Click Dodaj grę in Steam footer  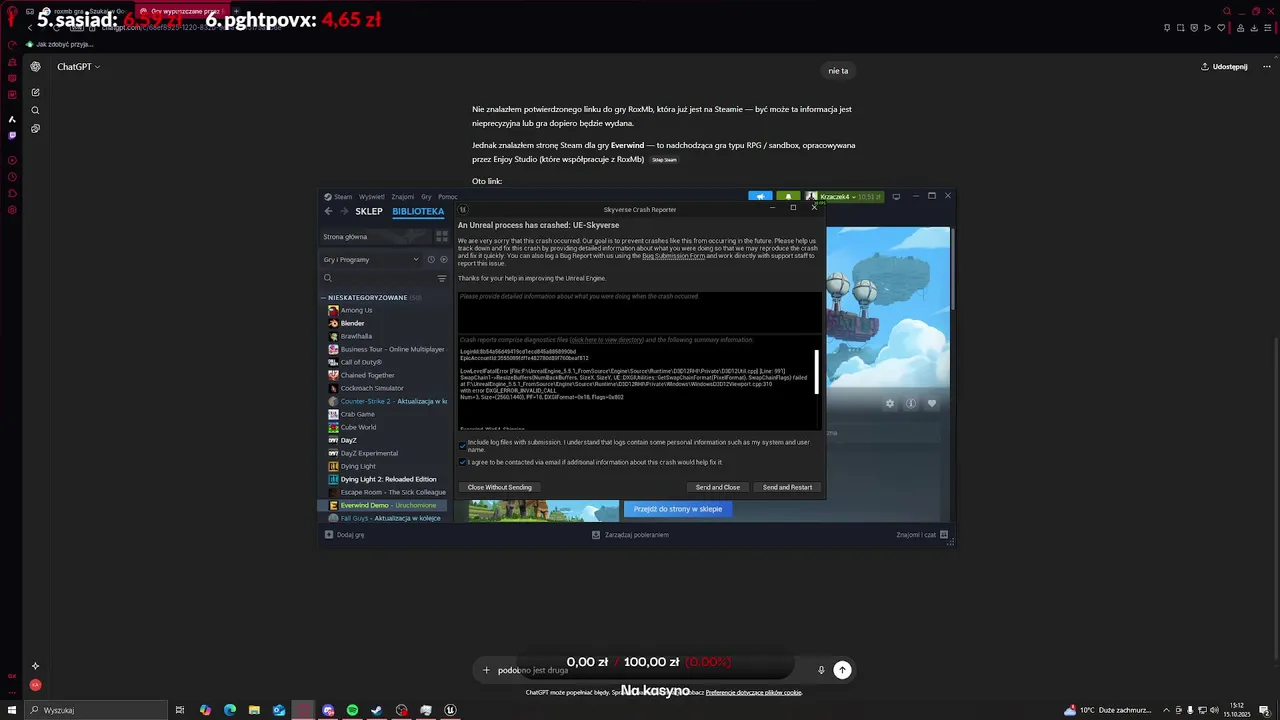point(344,535)
